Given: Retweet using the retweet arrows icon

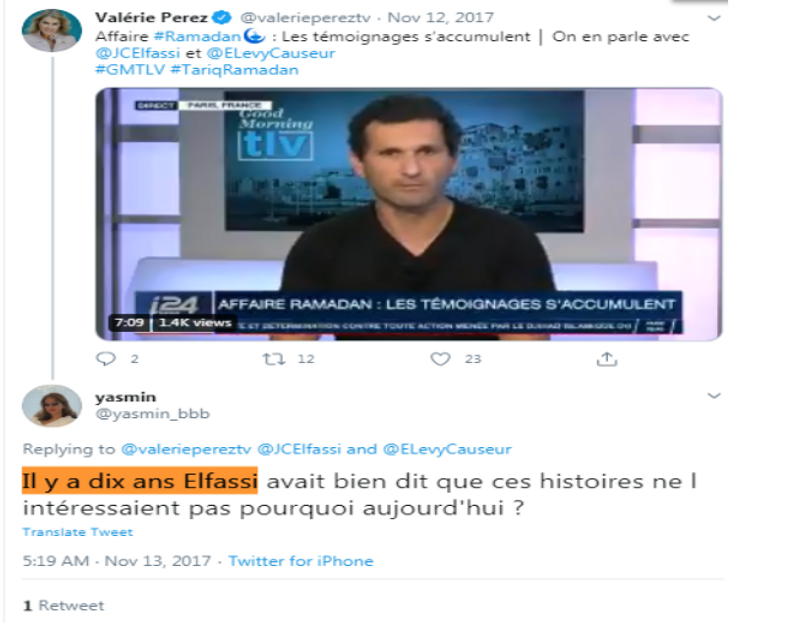Looking at the screenshot, I should [x=274, y=359].
